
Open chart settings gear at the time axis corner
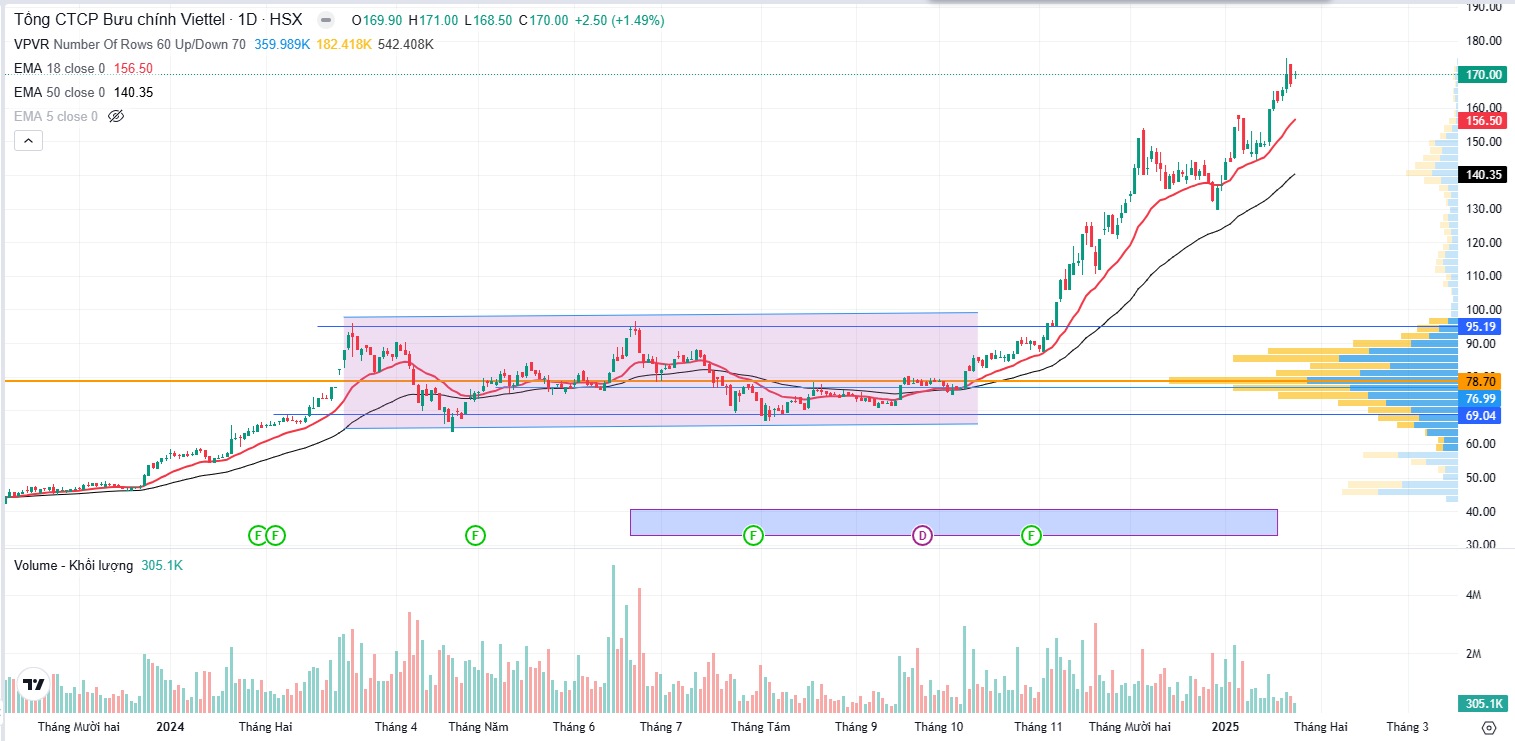pos(1489,727)
